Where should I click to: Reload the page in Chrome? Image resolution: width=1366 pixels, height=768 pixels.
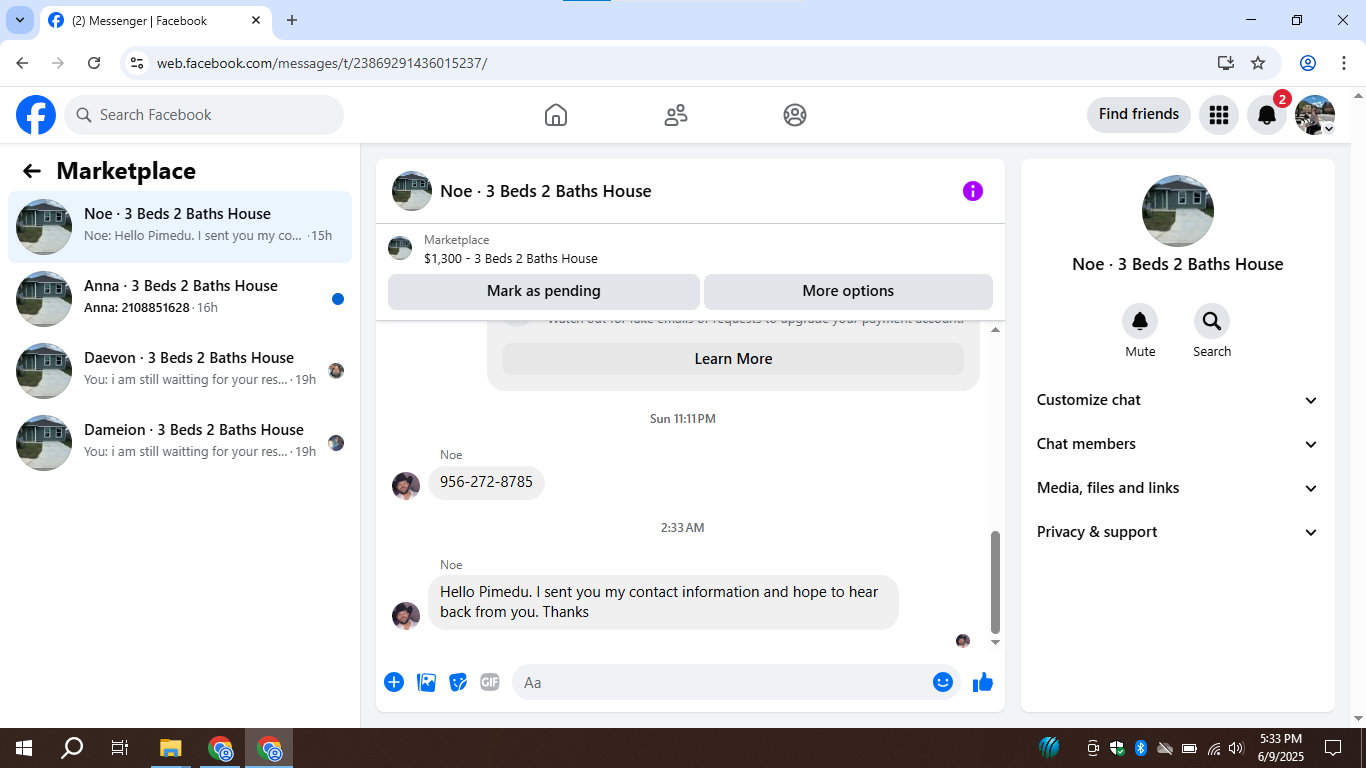click(94, 63)
